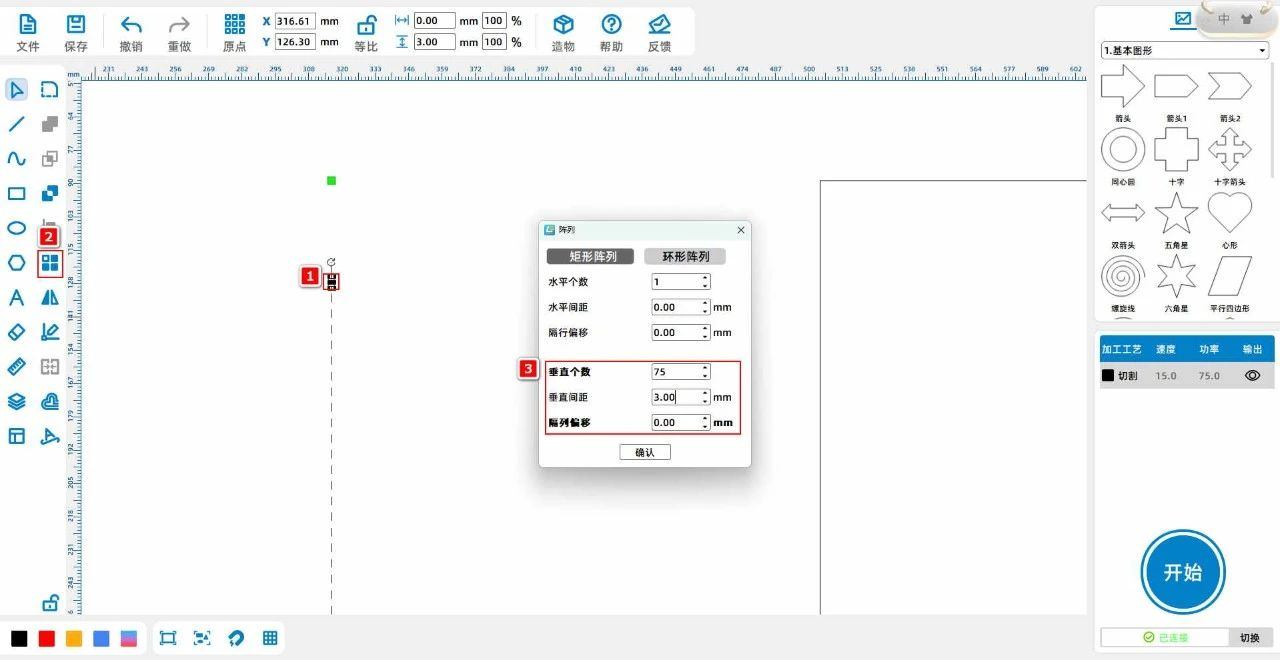Screen dimensions: 1280x660
Task: Pick the eraser tool in sidebar
Action: [x=17, y=332]
